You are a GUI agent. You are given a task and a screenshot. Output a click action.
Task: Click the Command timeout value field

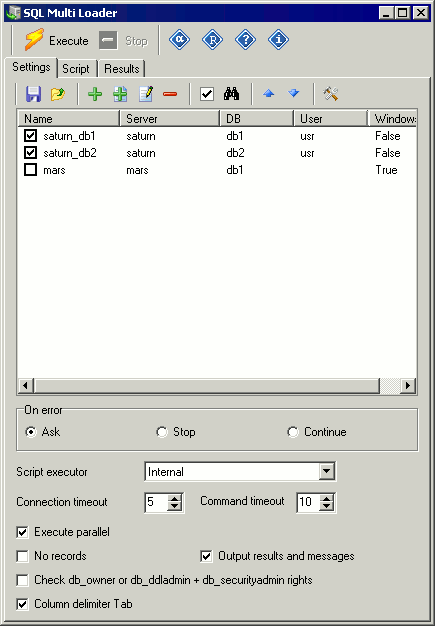pyautogui.click(x=308, y=502)
